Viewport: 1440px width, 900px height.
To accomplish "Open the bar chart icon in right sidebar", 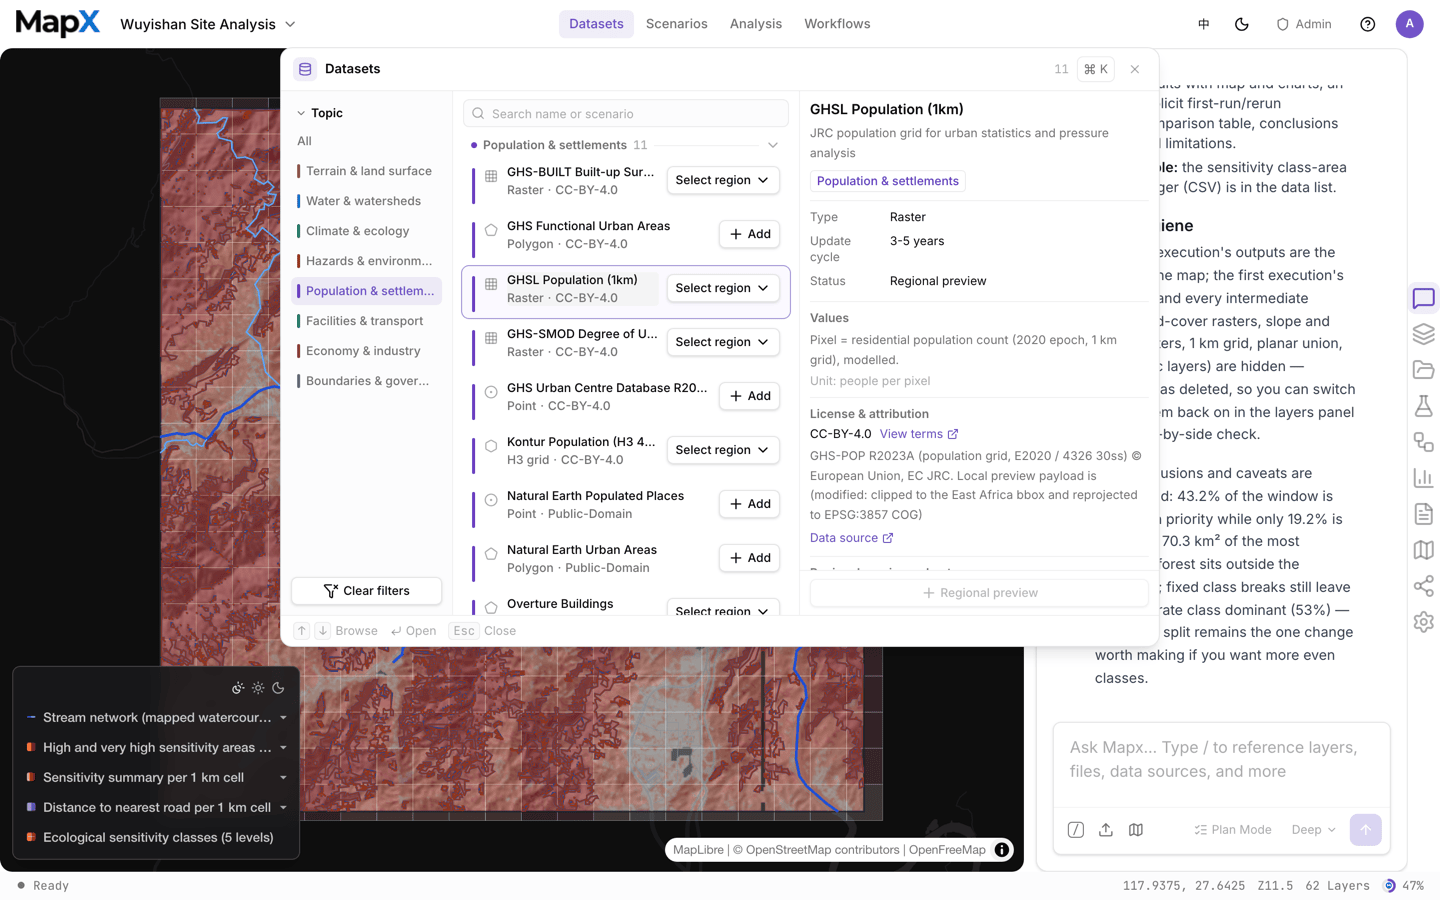I will (x=1424, y=478).
